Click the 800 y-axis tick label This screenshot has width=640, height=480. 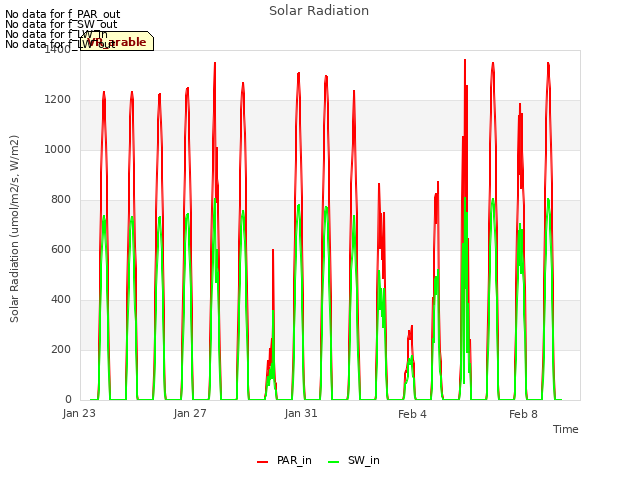coord(61,200)
